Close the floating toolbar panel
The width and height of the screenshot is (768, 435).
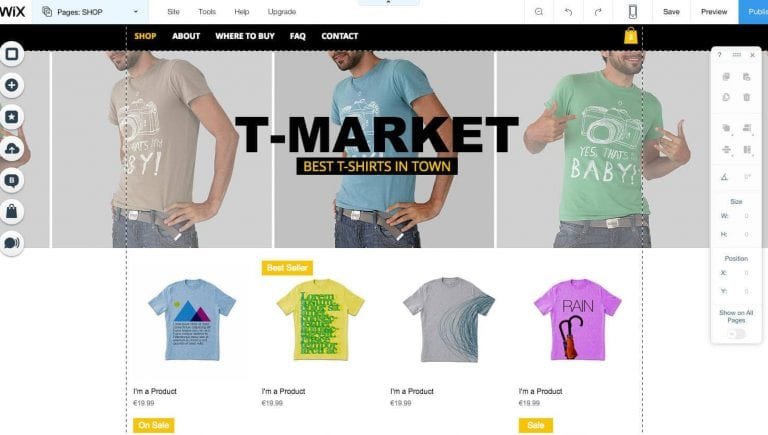coord(752,55)
